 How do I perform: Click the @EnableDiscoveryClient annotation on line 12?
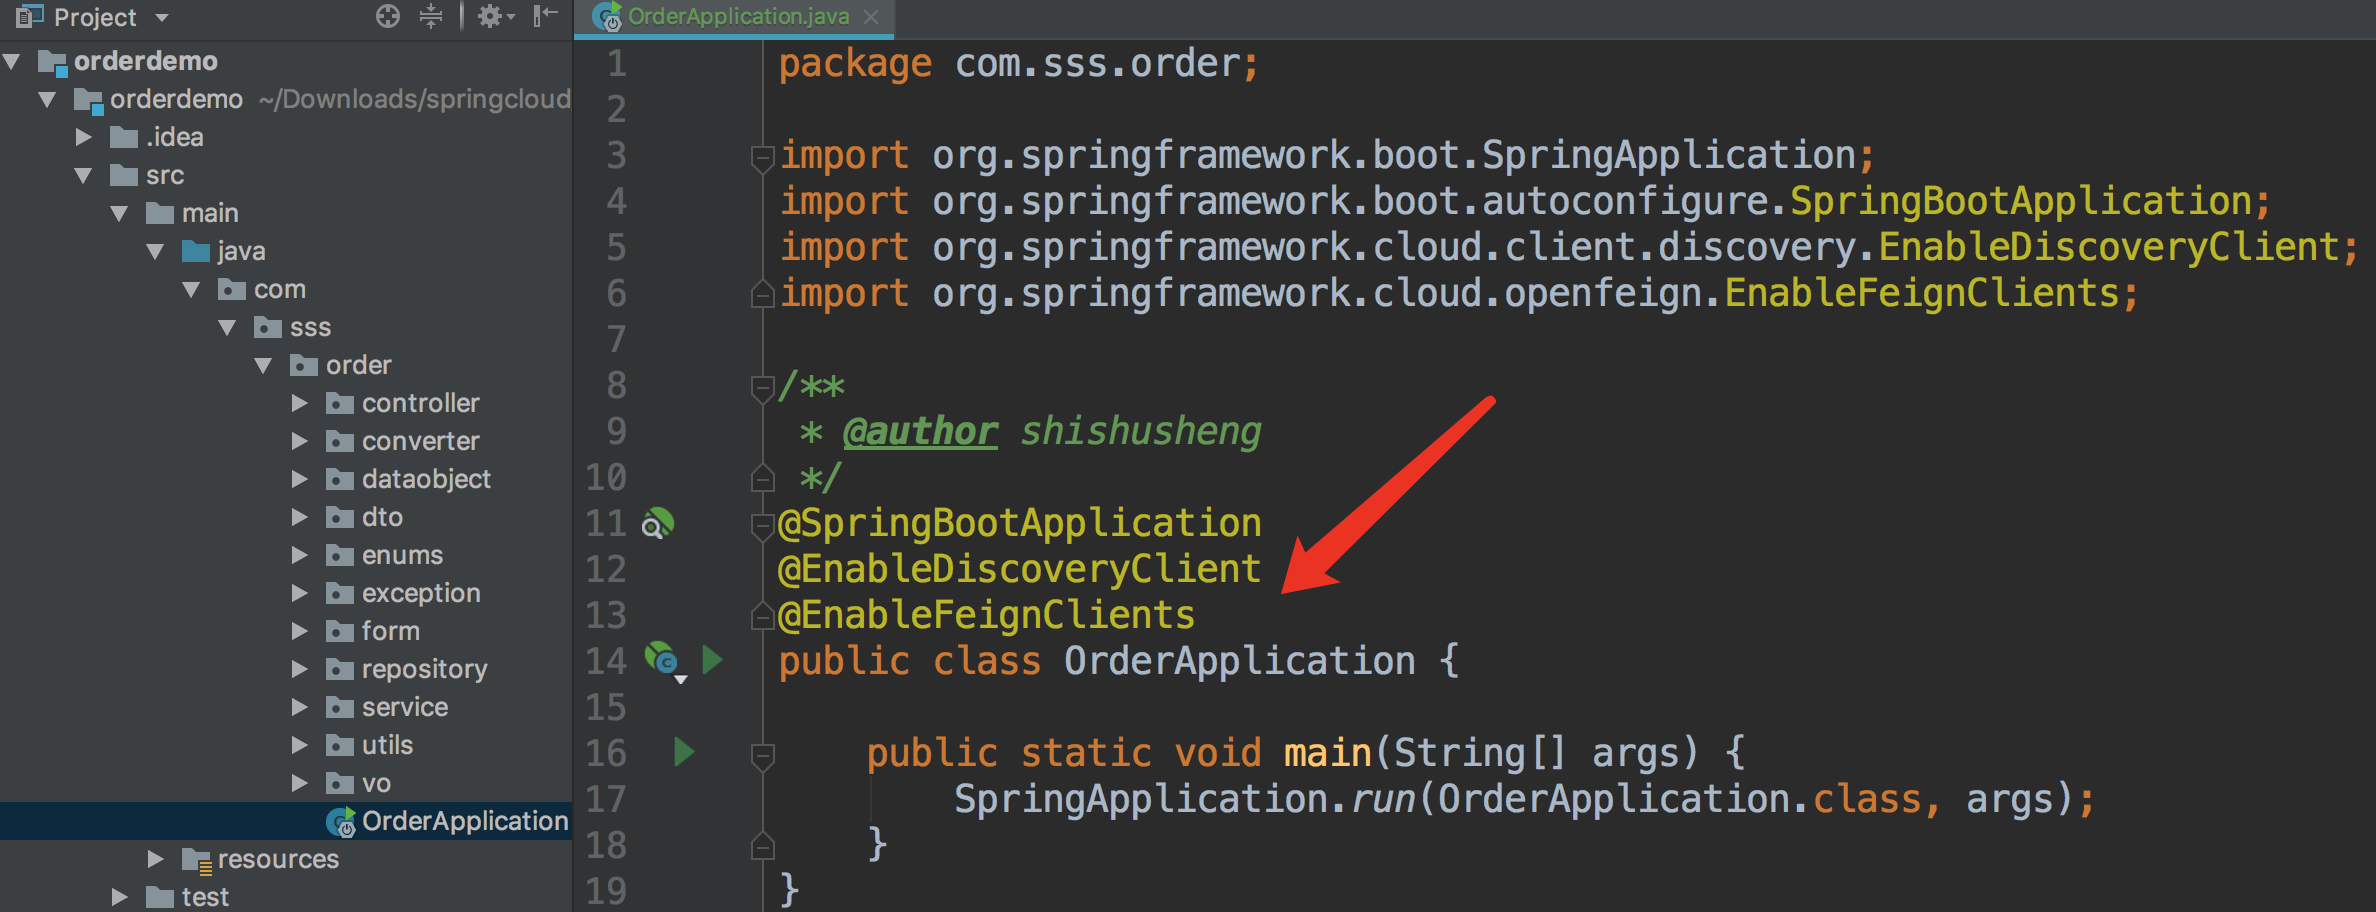(1020, 569)
